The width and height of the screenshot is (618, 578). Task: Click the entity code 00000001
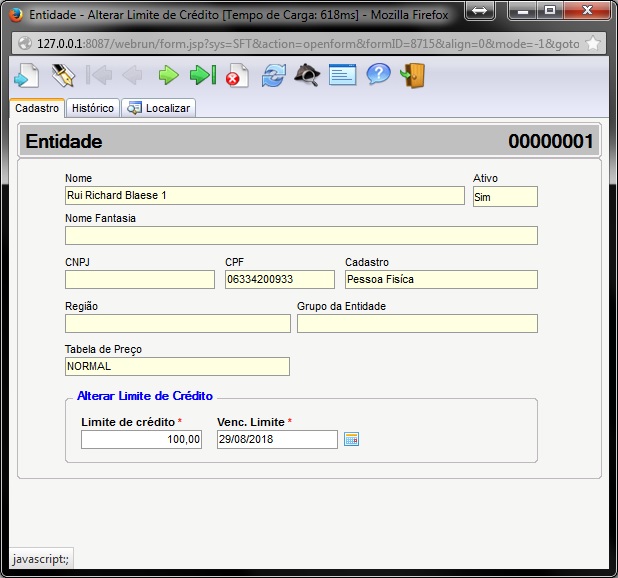tap(551, 141)
